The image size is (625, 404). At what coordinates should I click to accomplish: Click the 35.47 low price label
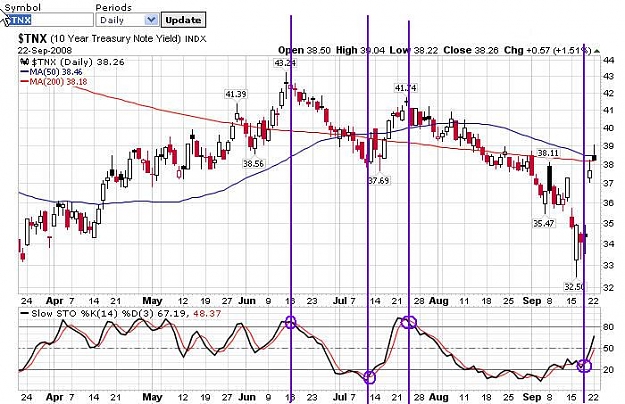pyautogui.click(x=544, y=223)
